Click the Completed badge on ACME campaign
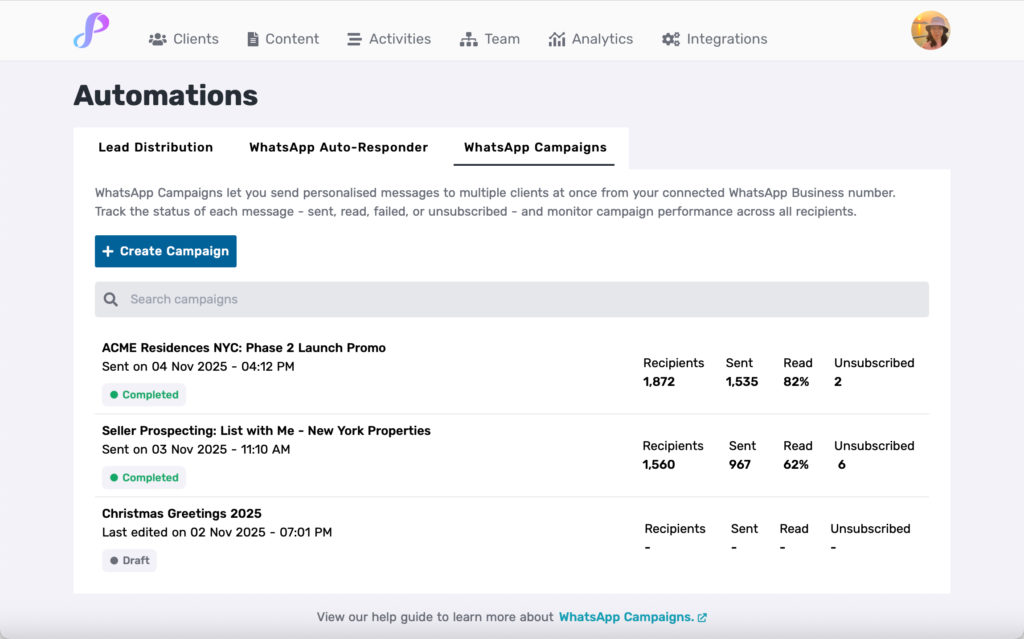The image size is (1024, 639). click(144, 395)
